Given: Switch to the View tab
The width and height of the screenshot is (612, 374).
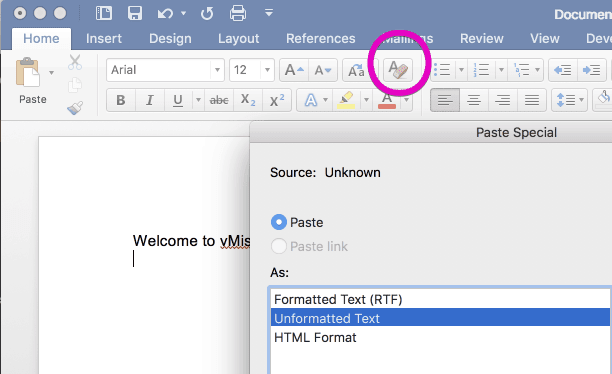Looking at the screenshot, I should (544, 39).
